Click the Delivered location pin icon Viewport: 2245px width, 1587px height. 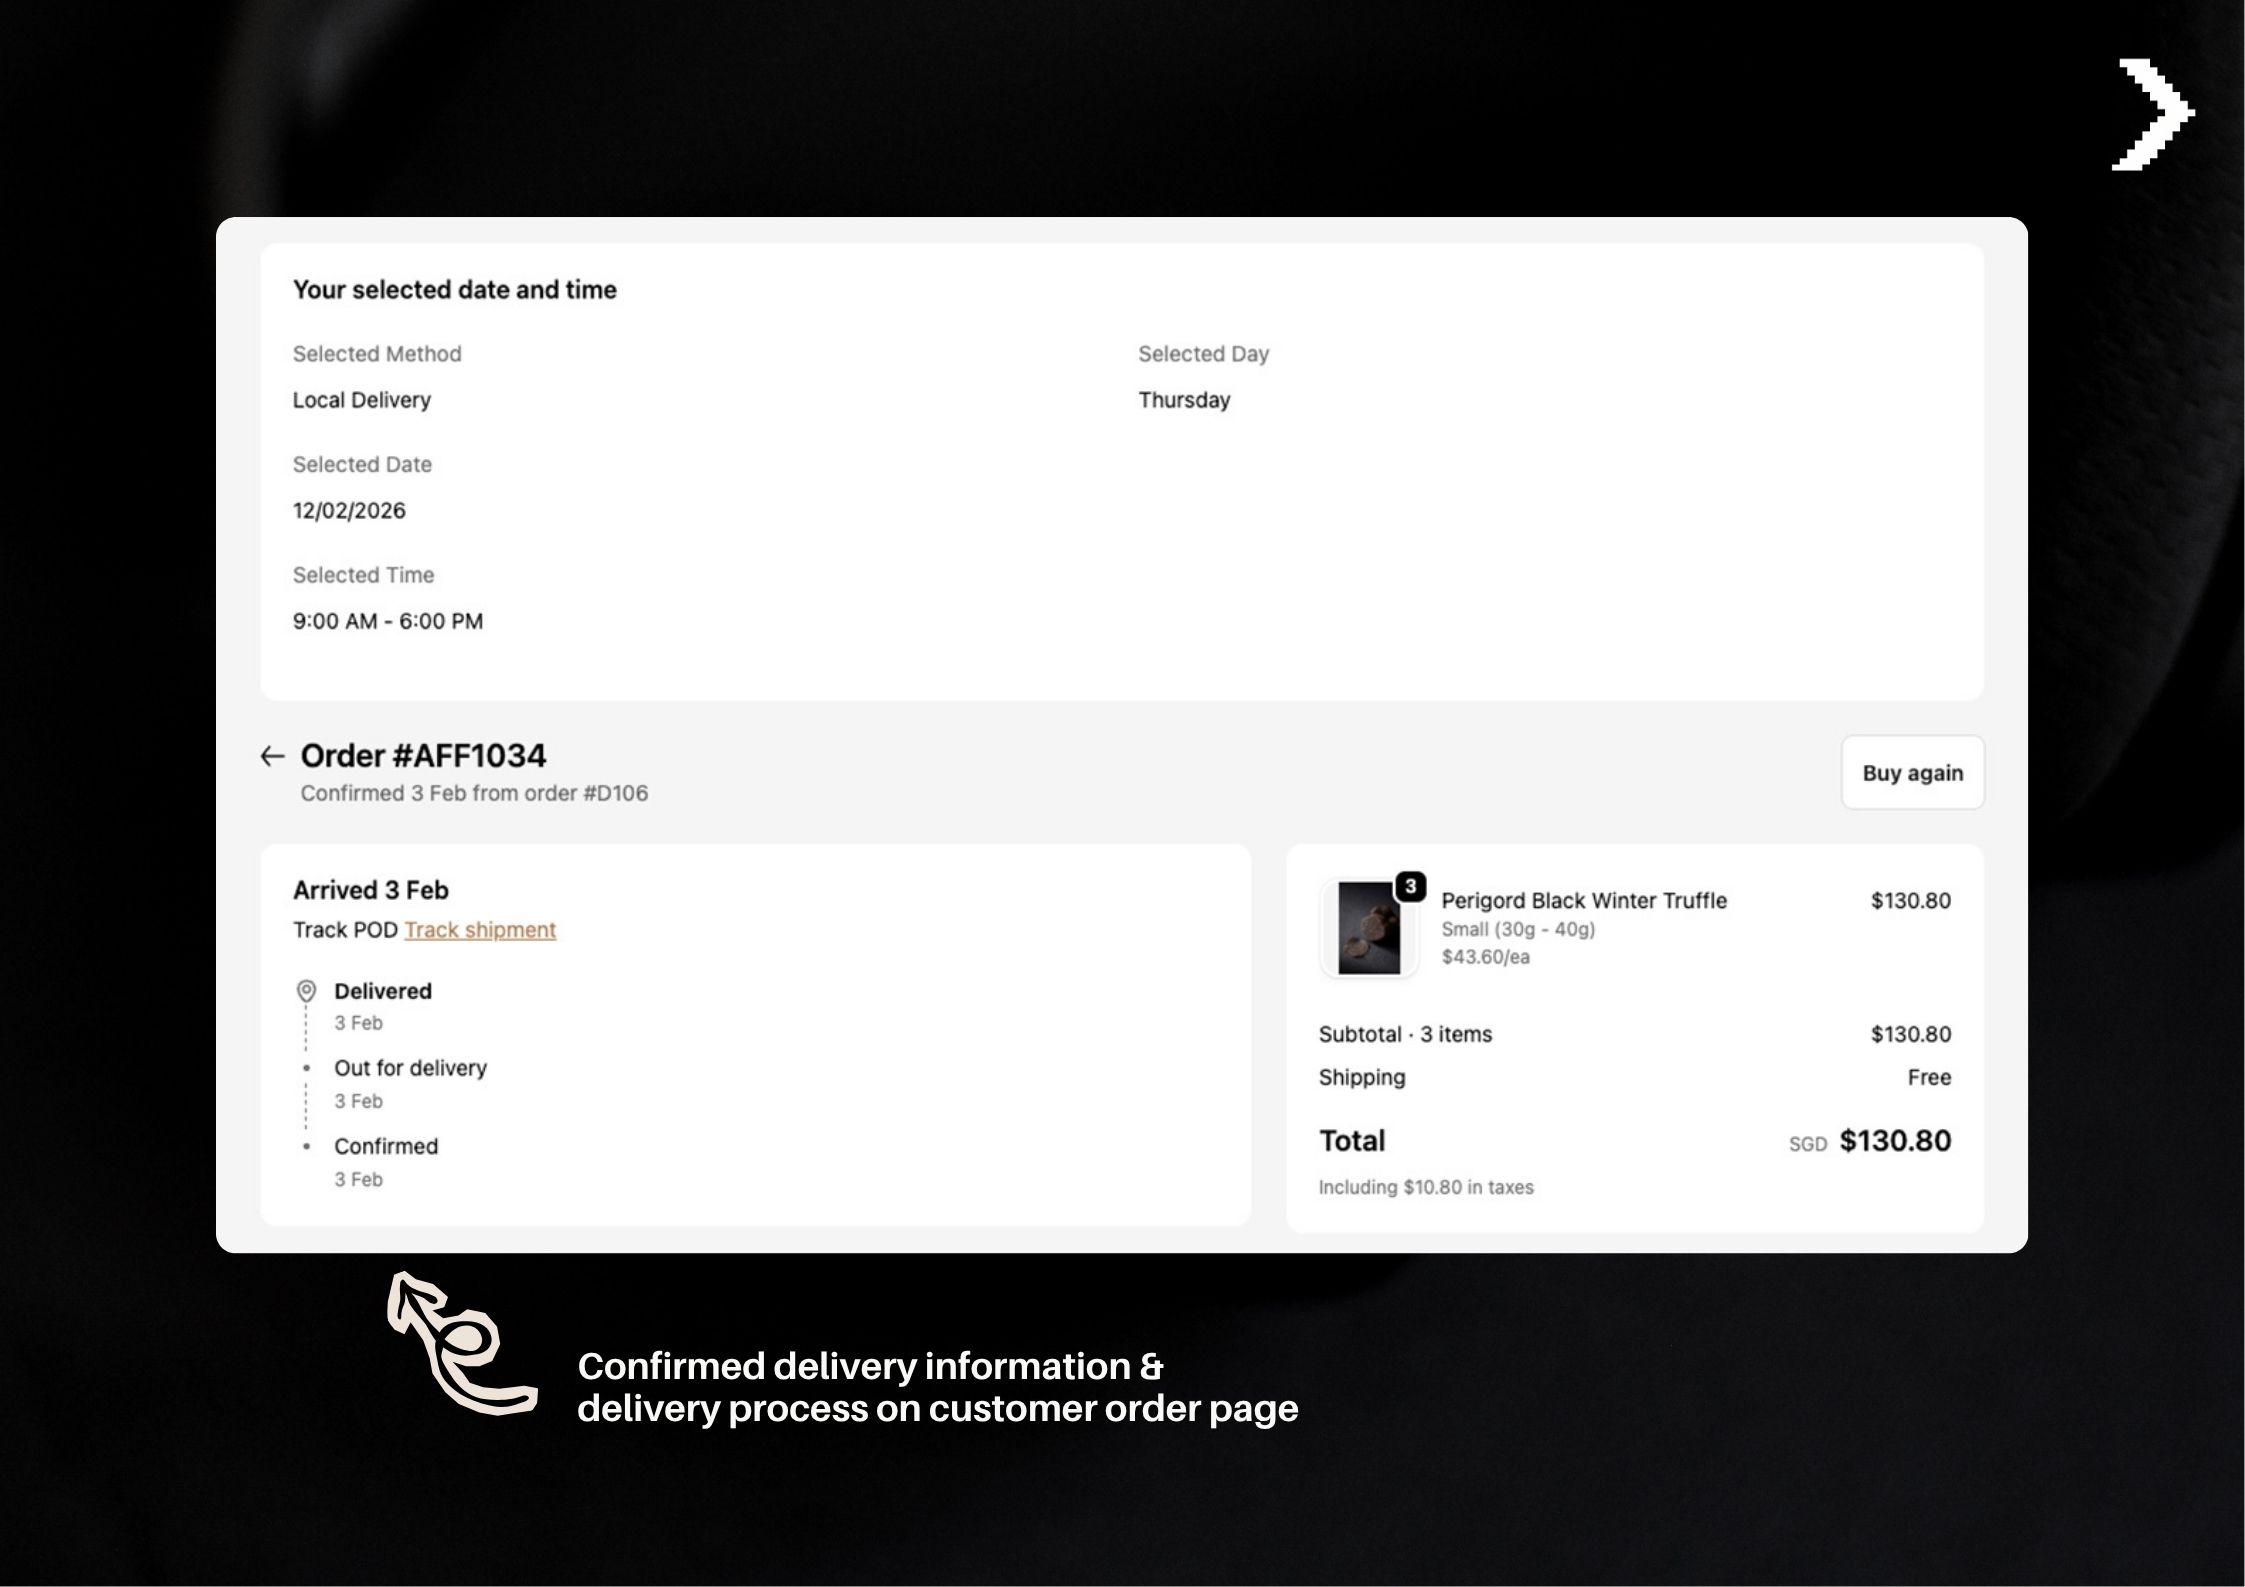coord(306,991)
